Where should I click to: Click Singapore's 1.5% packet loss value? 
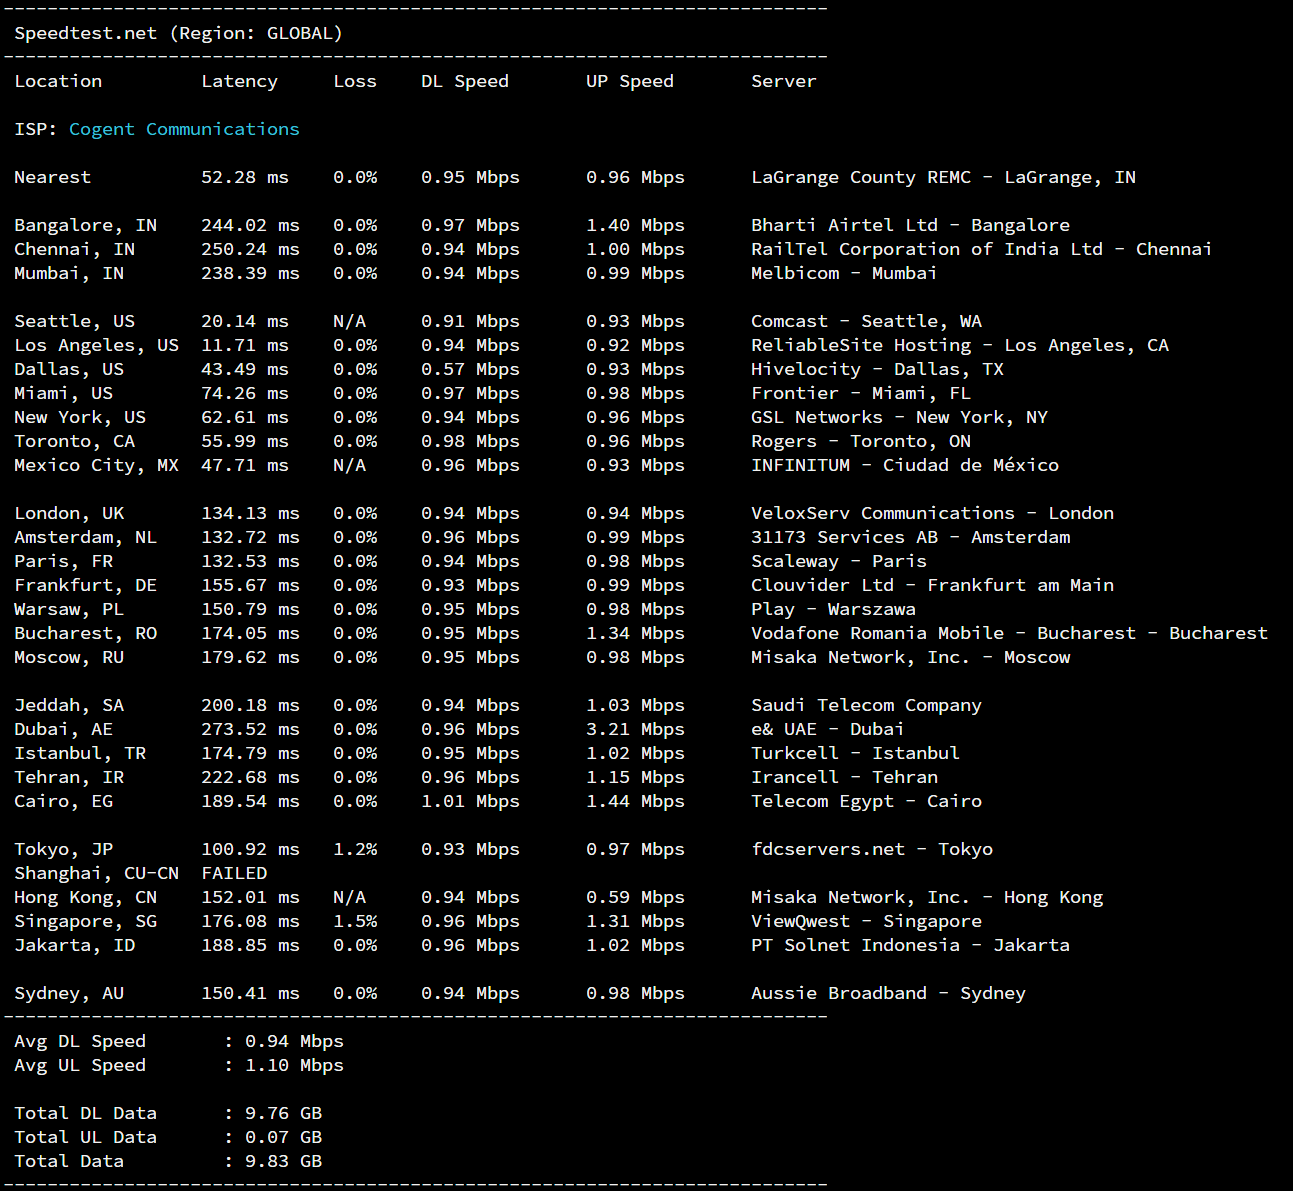(x=355, y=921)
